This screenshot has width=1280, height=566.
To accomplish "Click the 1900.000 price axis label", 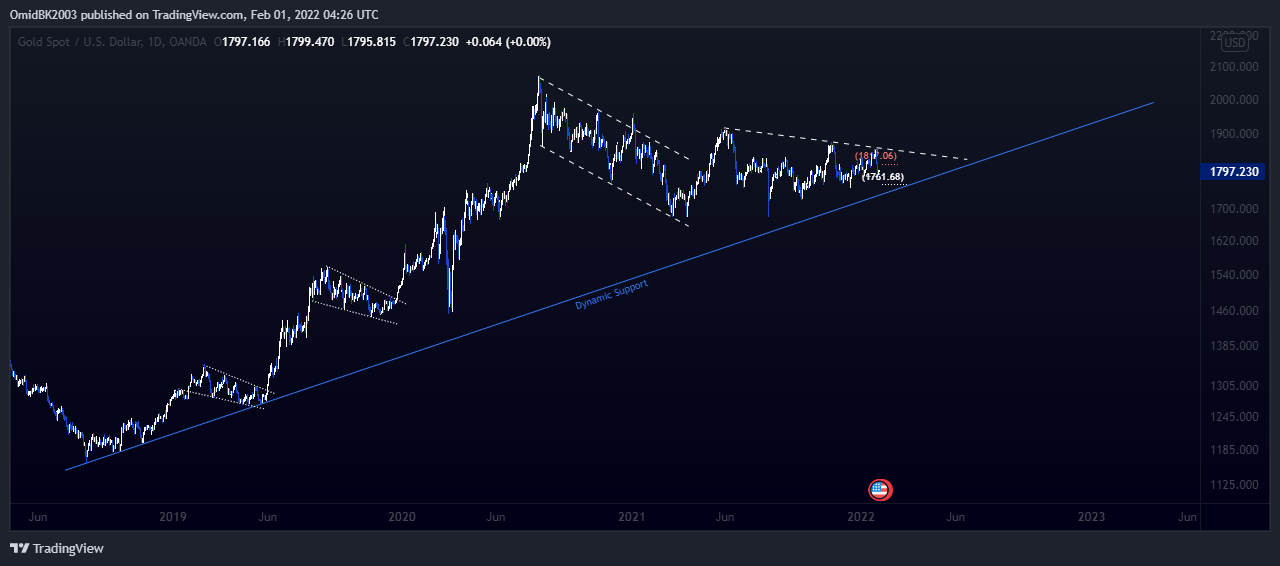I will pos(1232,134).
